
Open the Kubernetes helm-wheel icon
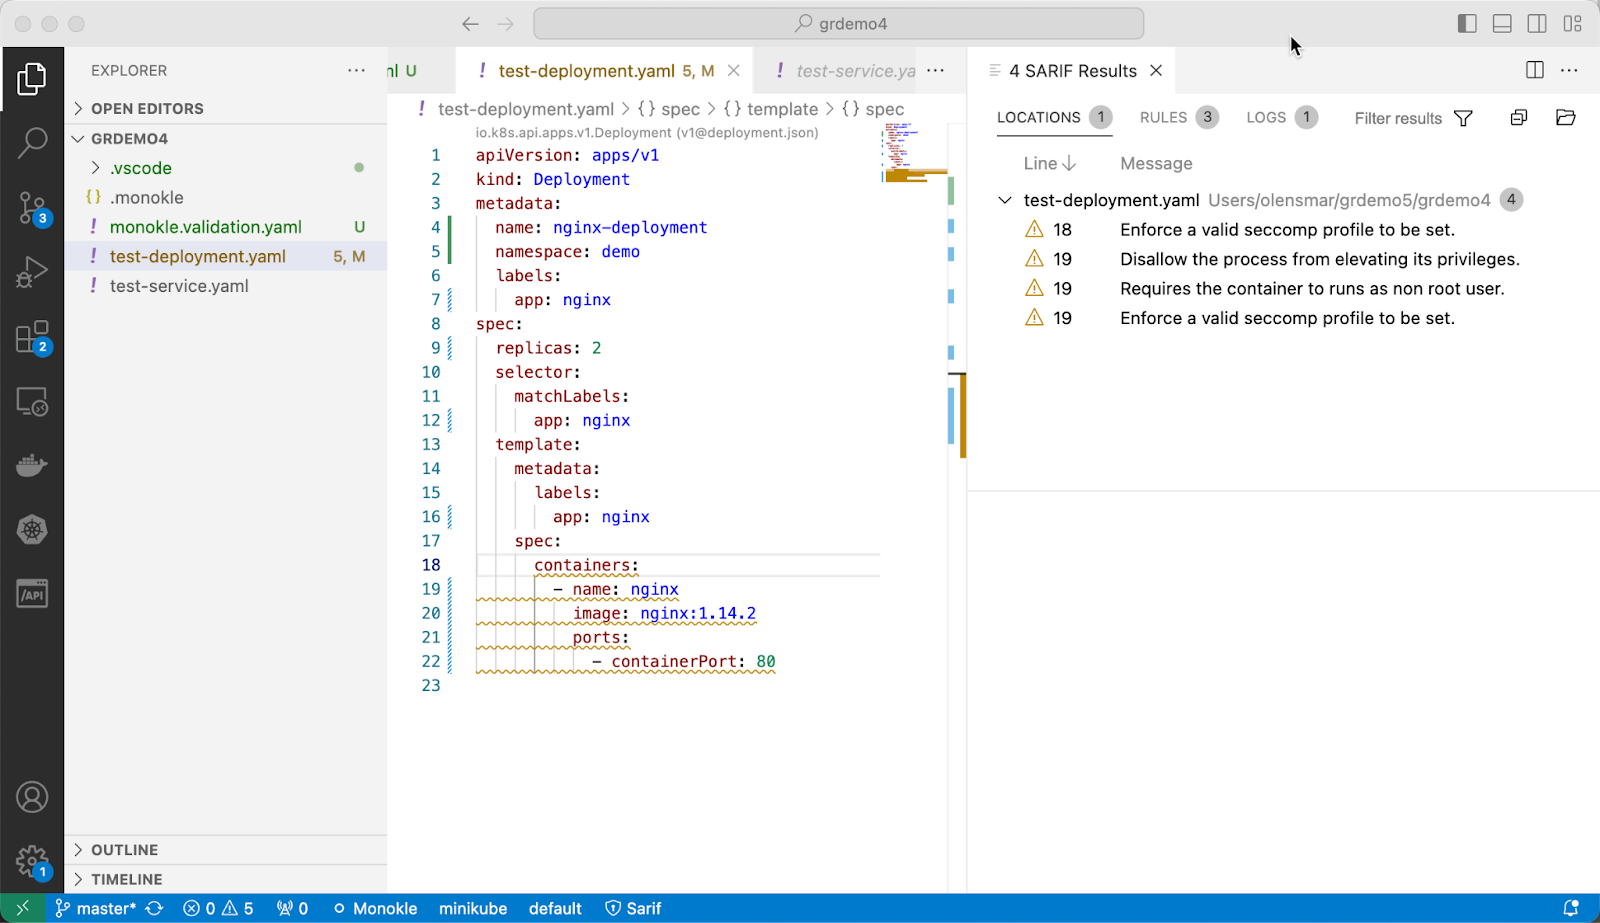[32, 530]
